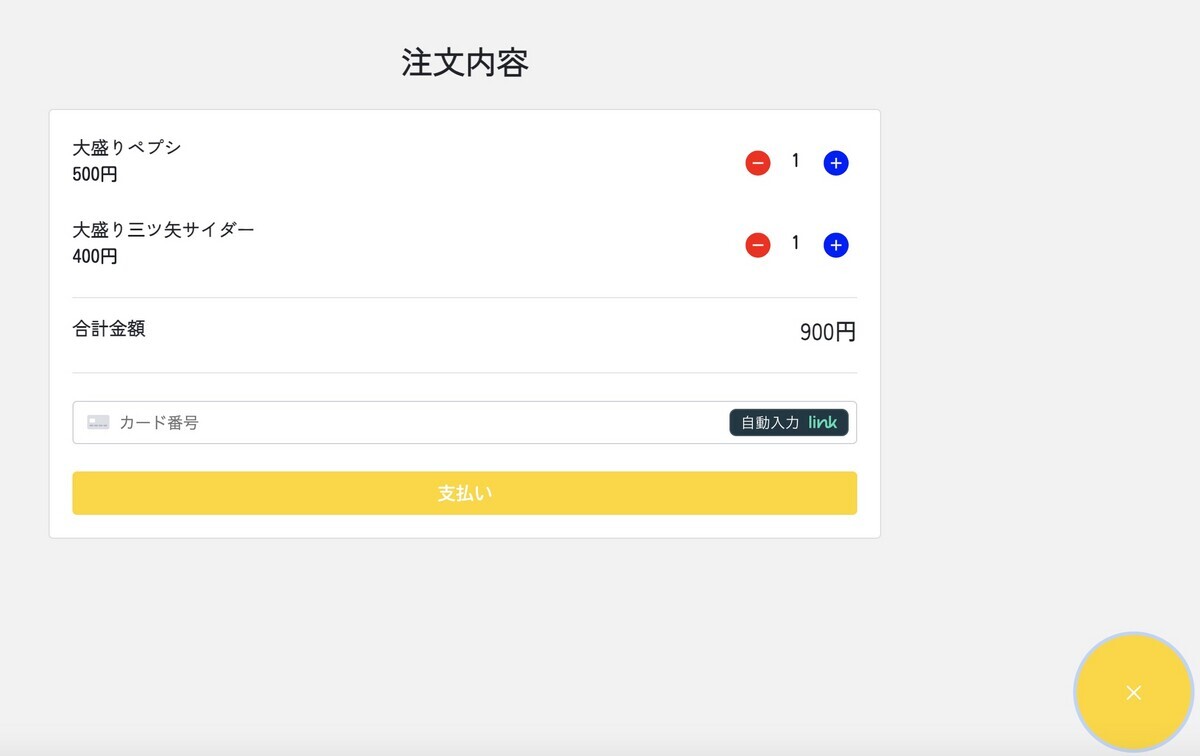The width and height of the screenshot is (1200, 756).
Task: Click the 900円 total amount text
Action: click(827, 331)
